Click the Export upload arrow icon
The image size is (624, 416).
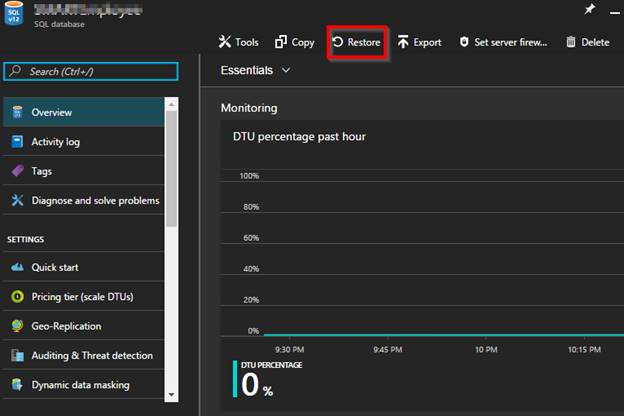click(x=403, y=43)
